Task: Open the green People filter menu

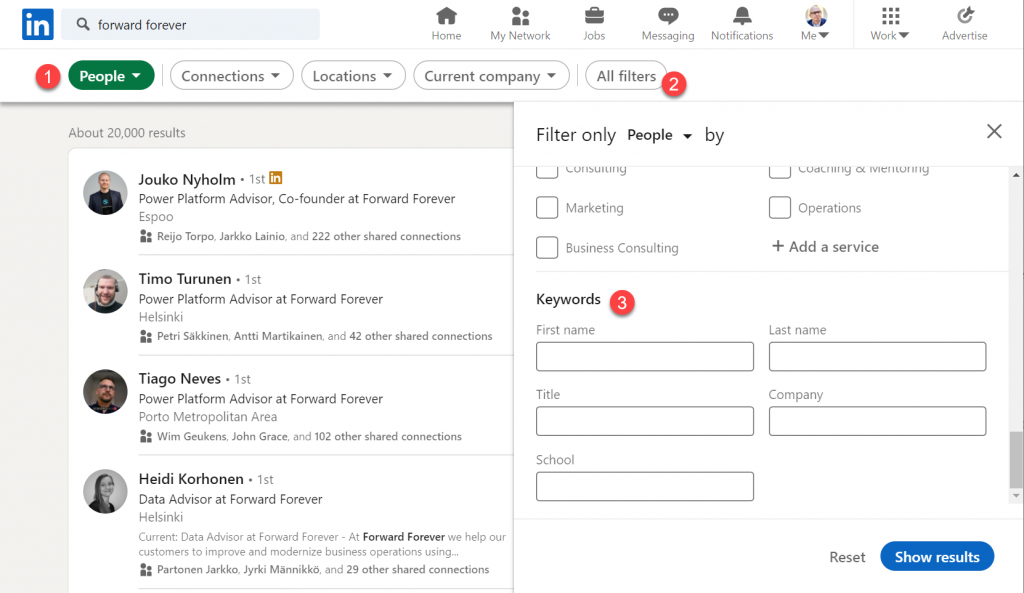Action: [x=111, y=76]
